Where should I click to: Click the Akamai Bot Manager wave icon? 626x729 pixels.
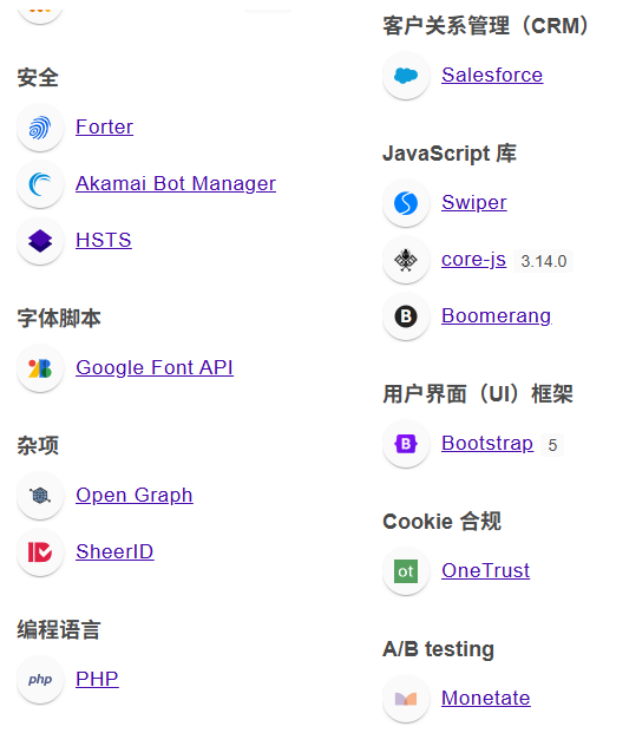[x=40, y=184]
